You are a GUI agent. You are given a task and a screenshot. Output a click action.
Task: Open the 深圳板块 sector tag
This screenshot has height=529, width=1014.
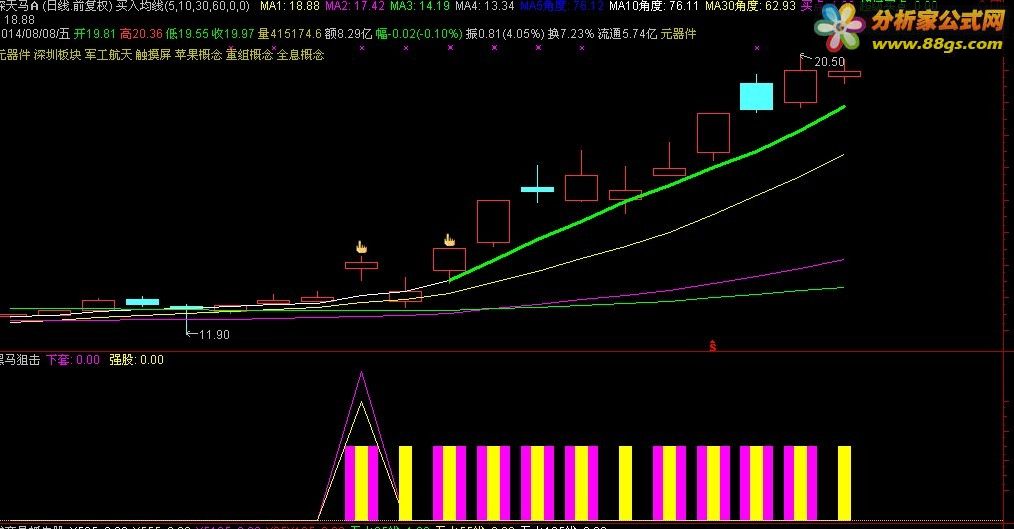pos(58,55)
